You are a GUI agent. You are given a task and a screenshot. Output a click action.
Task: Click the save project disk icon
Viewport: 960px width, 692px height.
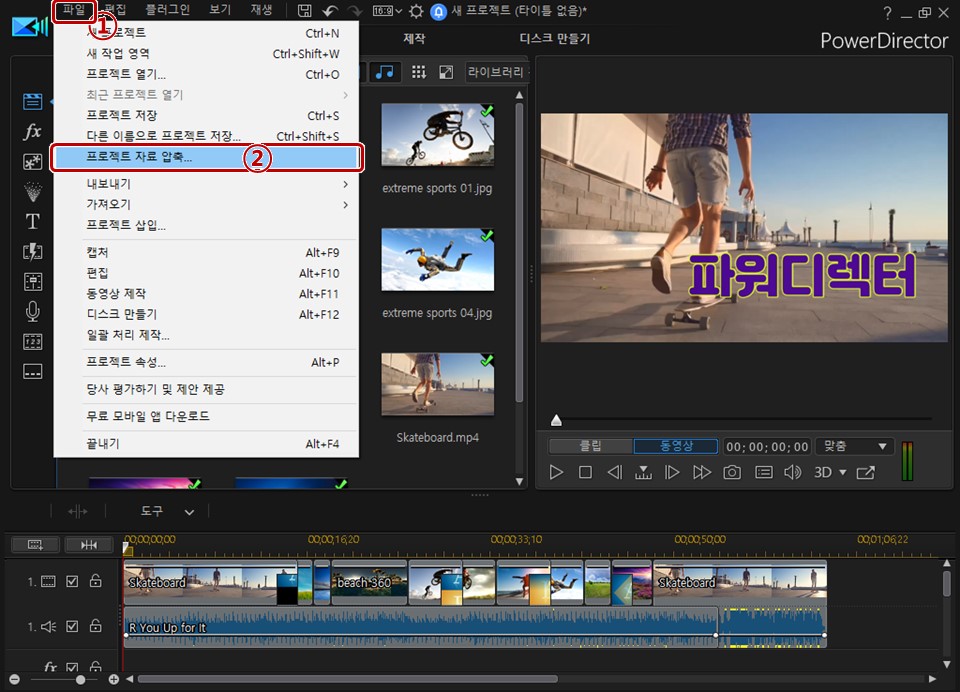tap(304, 11)
